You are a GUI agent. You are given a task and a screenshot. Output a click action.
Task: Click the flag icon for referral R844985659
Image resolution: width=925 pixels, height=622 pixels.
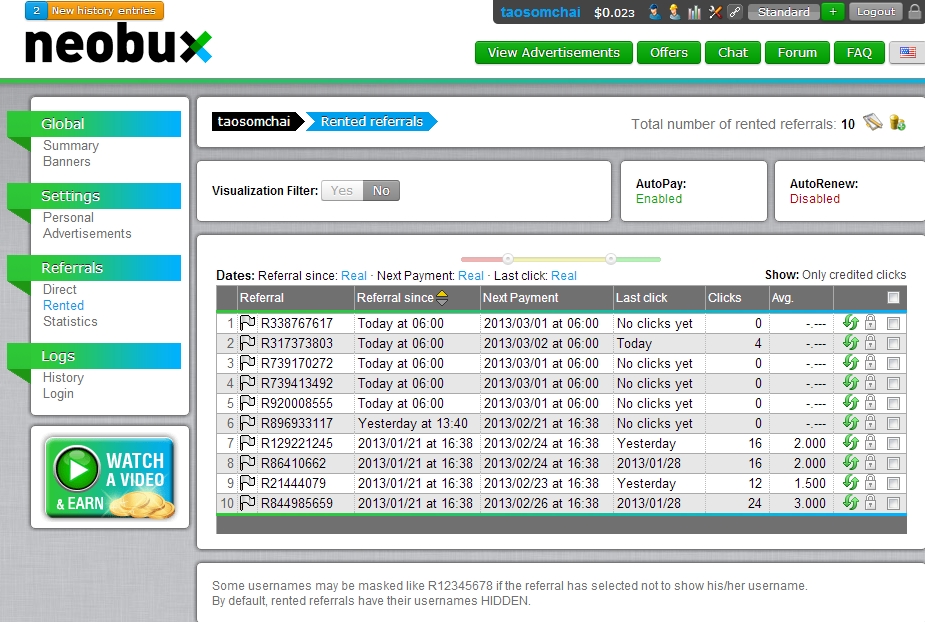click(x=248, y=503)
